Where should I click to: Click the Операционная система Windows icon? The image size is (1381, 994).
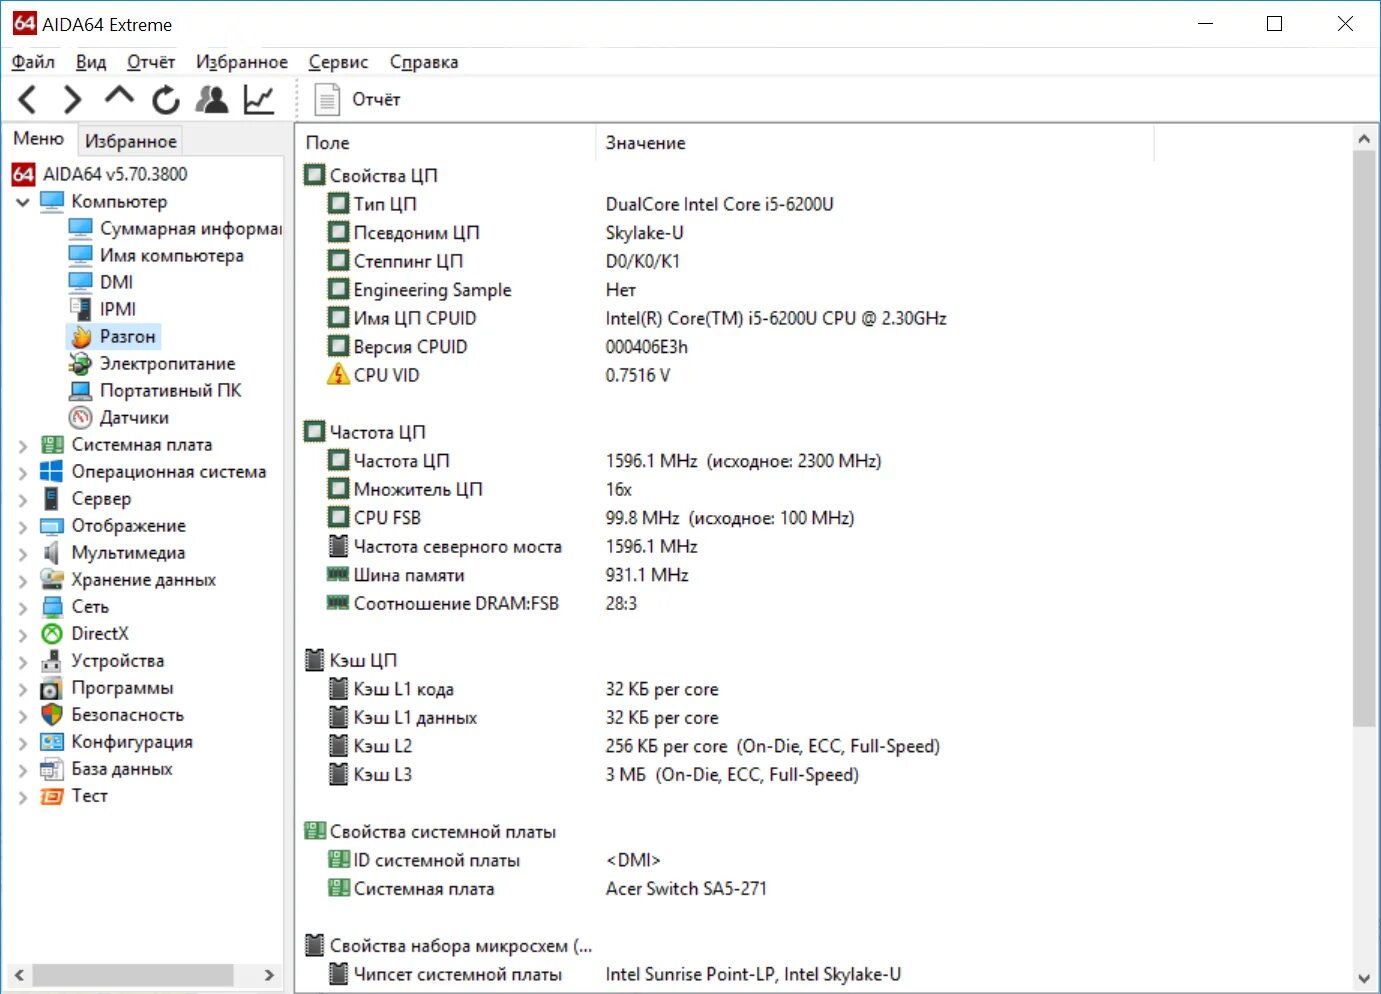coord(52,472)
